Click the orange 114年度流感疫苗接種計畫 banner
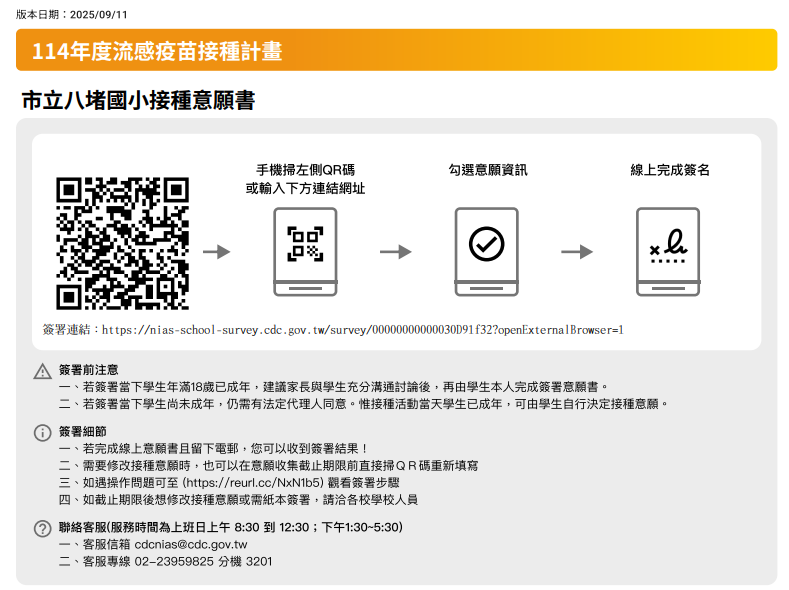Screen dimensions: 789x590 (x=396, y=50)
